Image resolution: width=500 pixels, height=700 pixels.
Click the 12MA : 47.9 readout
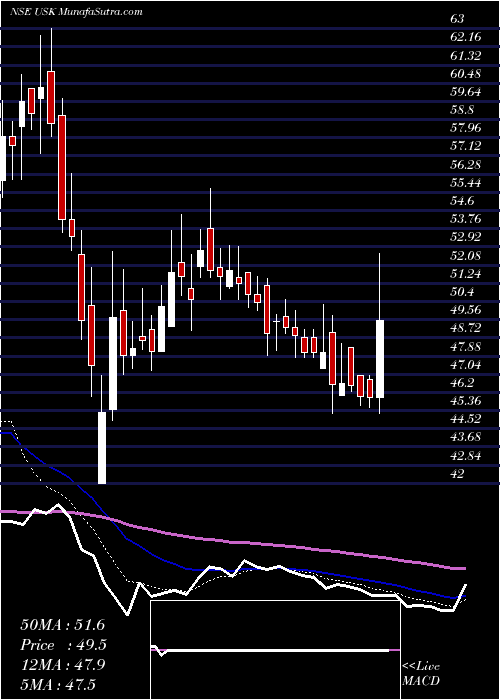(62, 665)
